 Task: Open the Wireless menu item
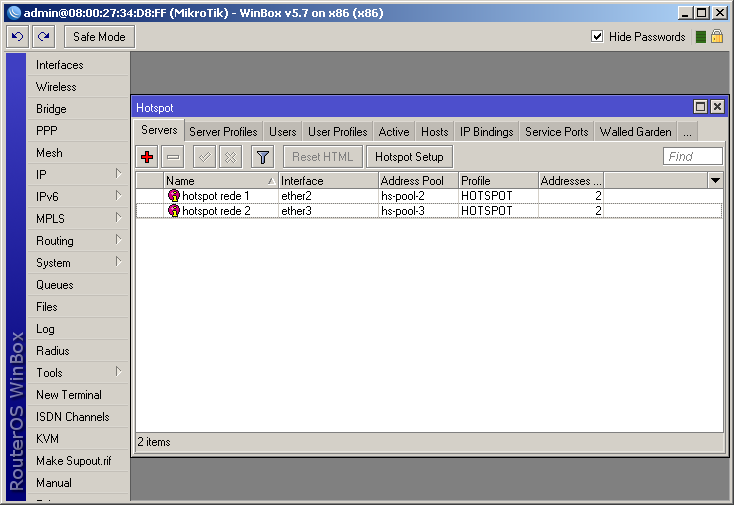pyautogui.click(x=78, y=87)
